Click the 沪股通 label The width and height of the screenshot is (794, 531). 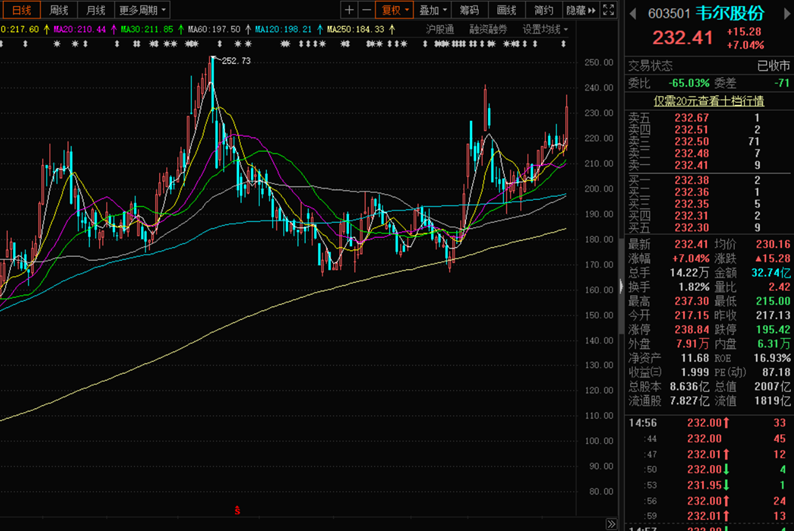440,29
